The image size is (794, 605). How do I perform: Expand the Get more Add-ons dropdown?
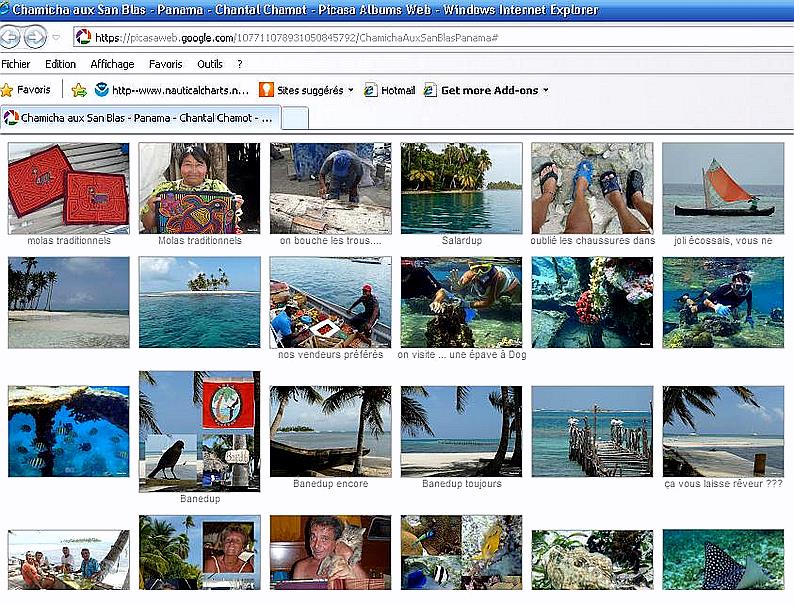pos(545,90)
